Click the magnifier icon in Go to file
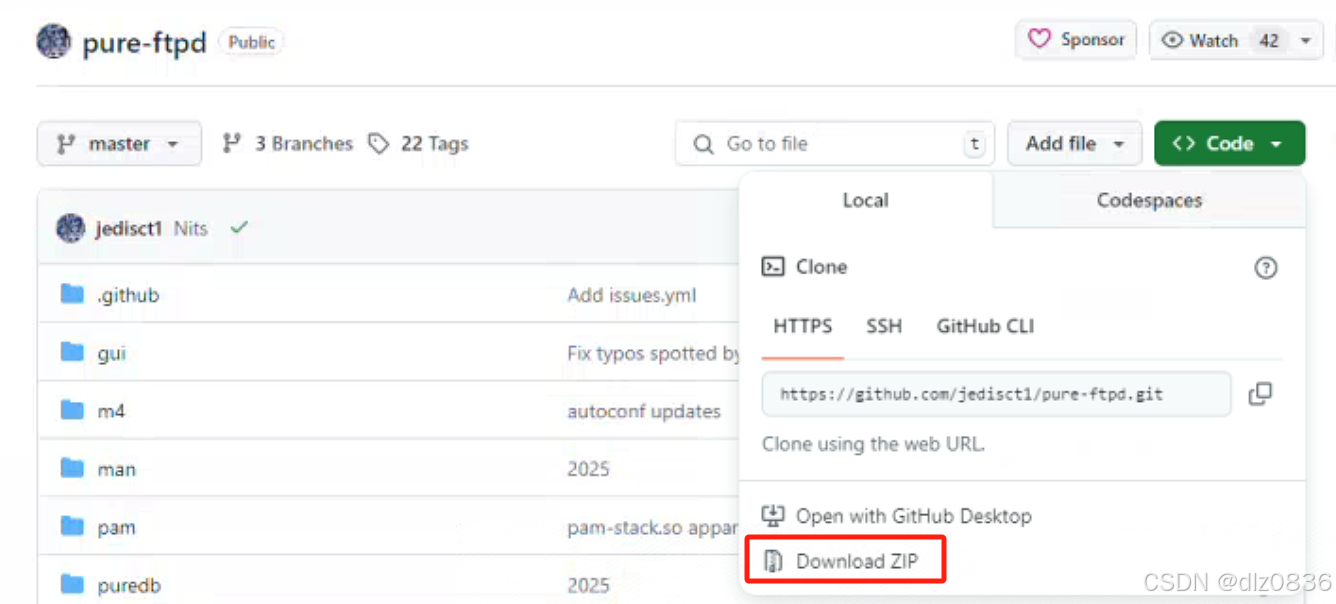Screen dimensions: 1336x604 [x=704, y=144]
